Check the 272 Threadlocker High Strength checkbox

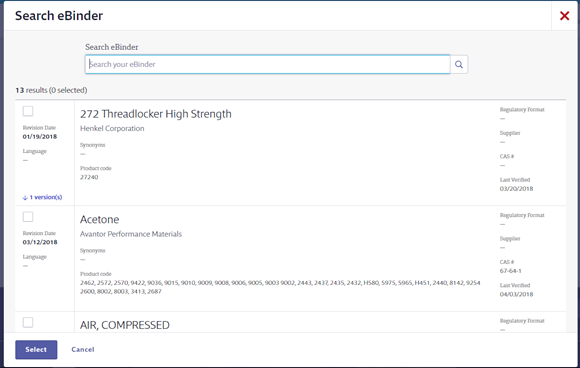pos(28,111)
